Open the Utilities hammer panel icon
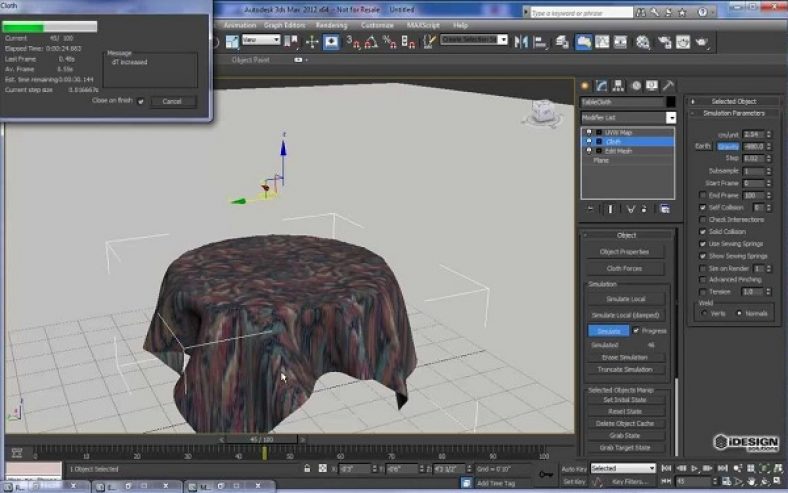This screenshot has width=788, height=493. [x=667, y=85]
